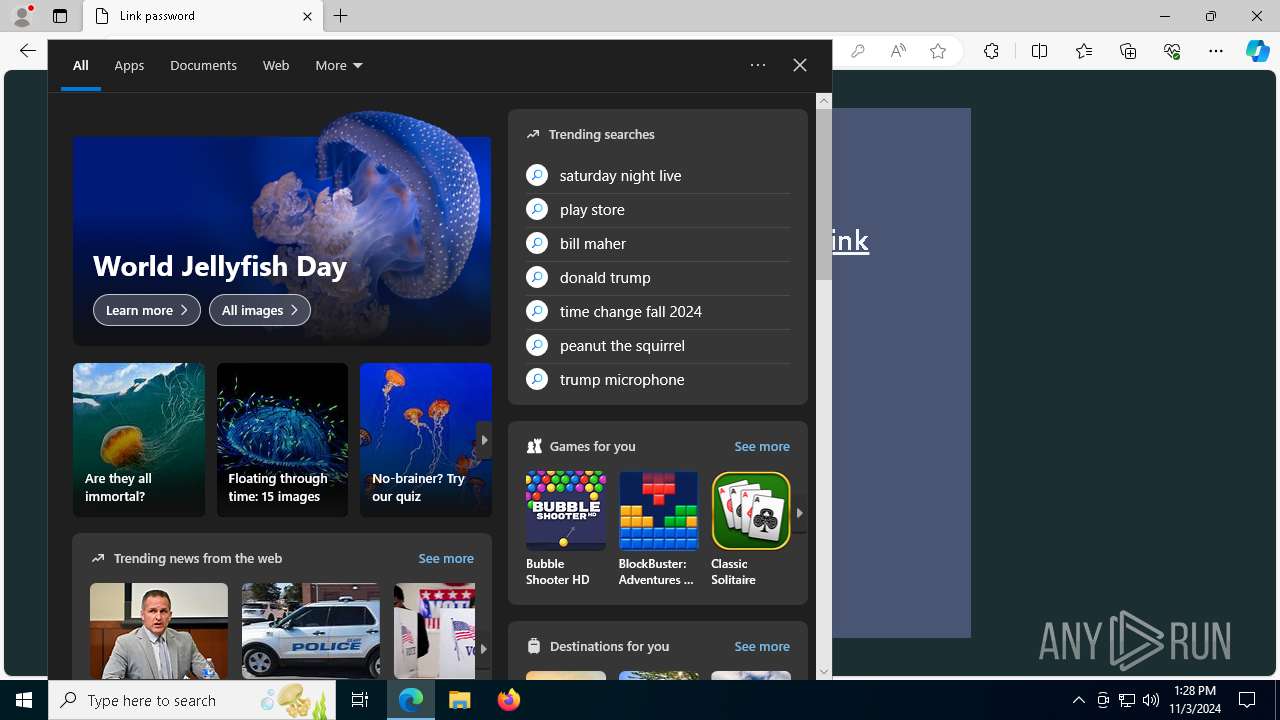Image resolution: width=1280 pixels, height=720 pixels.
Task: Click the search panel scrollbar up arrow
Action: click(x=824, y=100)
